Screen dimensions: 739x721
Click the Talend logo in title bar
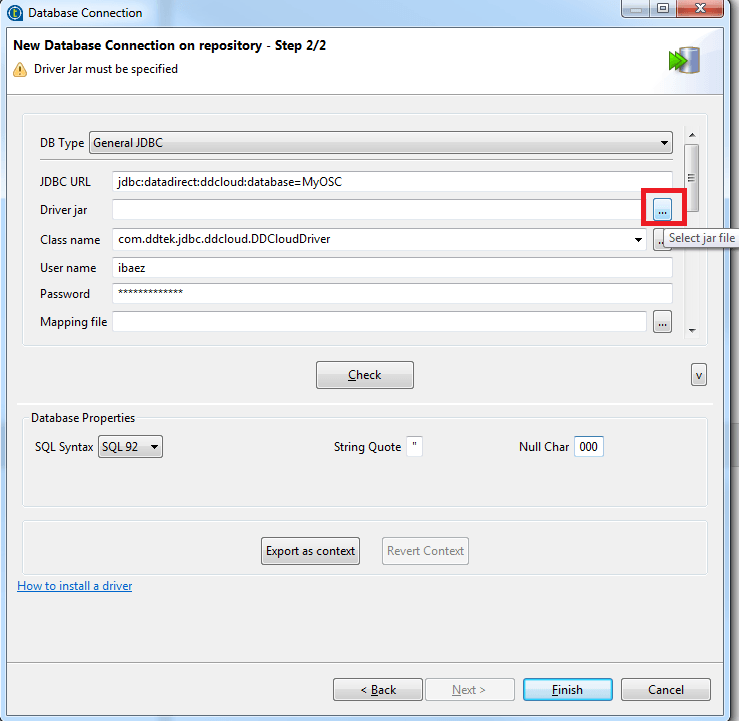(x=15, y=13)
